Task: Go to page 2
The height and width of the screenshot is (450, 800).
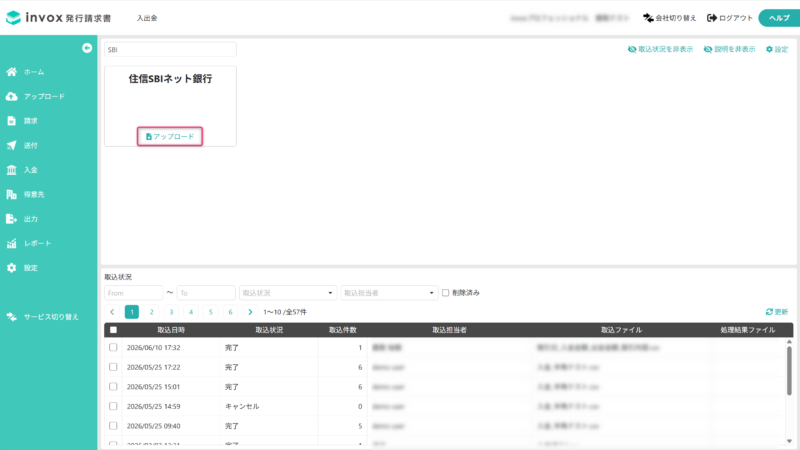Action: (x=152, y=312)
